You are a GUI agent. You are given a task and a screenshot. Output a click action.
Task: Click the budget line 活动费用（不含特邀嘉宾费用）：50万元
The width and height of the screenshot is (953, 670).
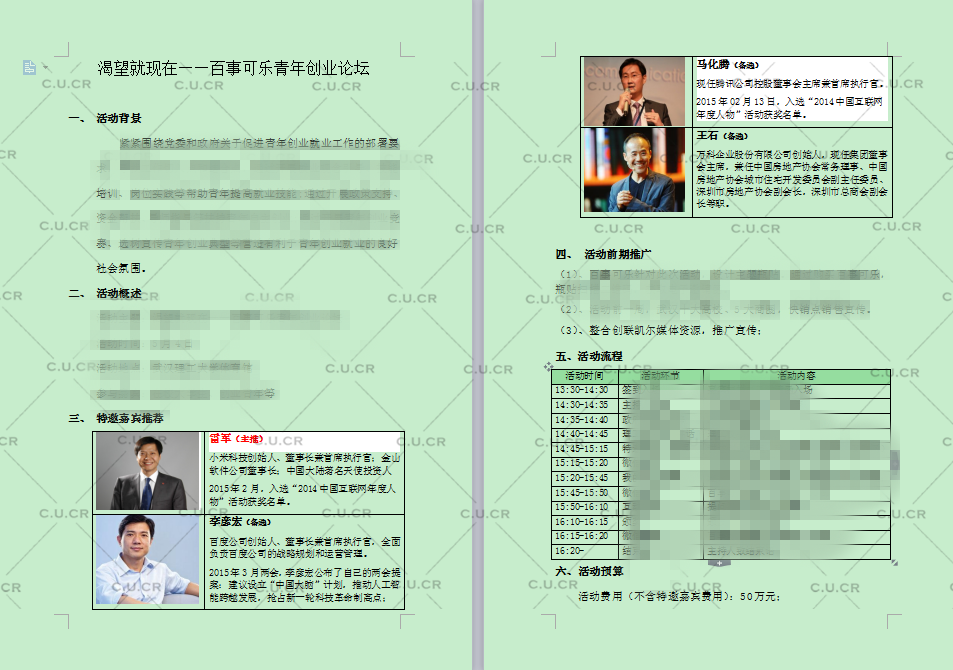pos(679,596)
